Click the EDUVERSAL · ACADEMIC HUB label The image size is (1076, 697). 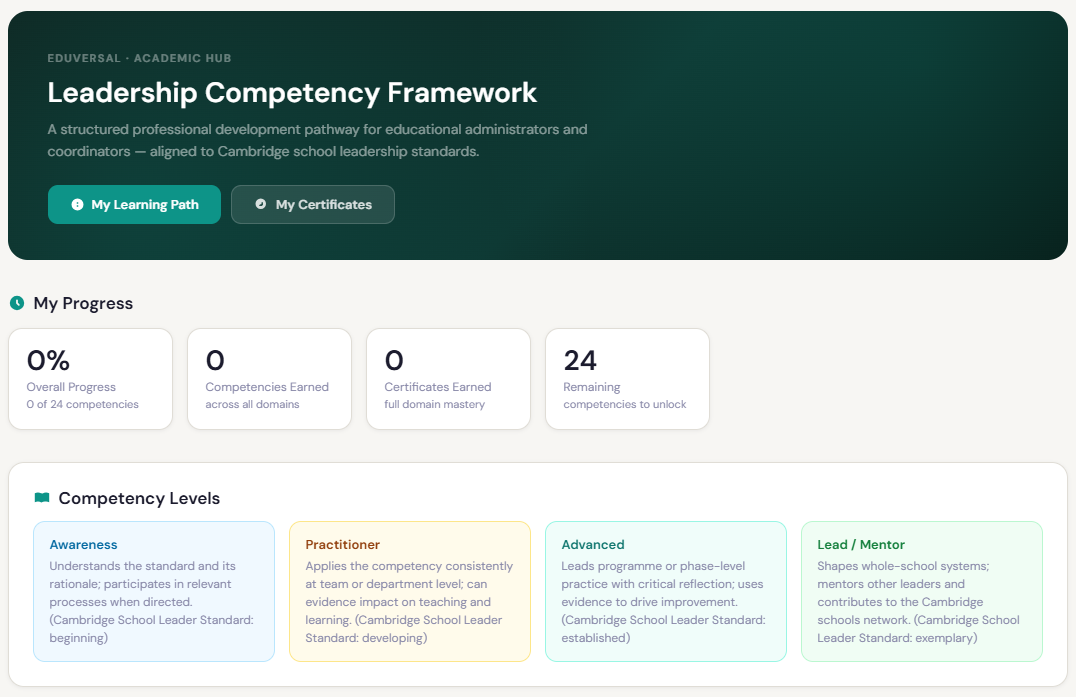click(x=139, y=58)
